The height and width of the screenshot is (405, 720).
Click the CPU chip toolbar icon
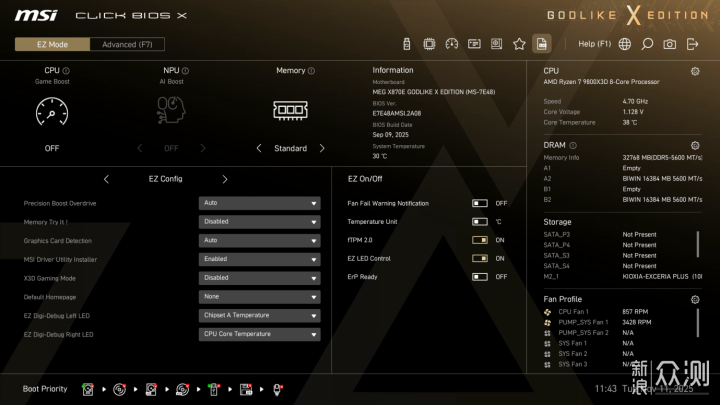pos(429,44)
